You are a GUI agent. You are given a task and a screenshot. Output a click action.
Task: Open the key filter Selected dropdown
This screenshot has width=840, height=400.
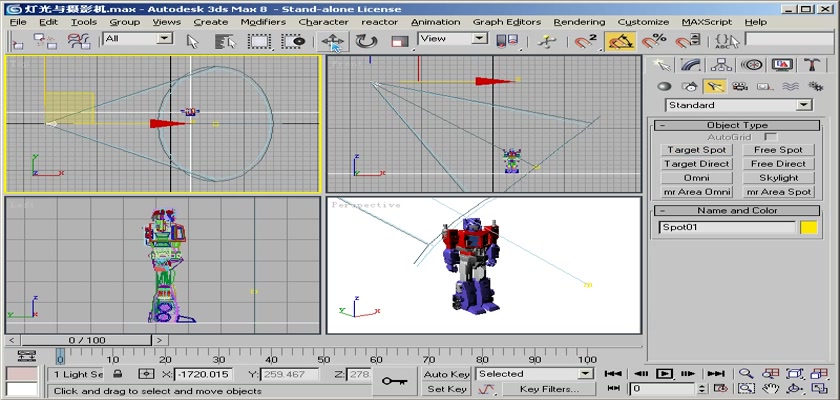535,374
